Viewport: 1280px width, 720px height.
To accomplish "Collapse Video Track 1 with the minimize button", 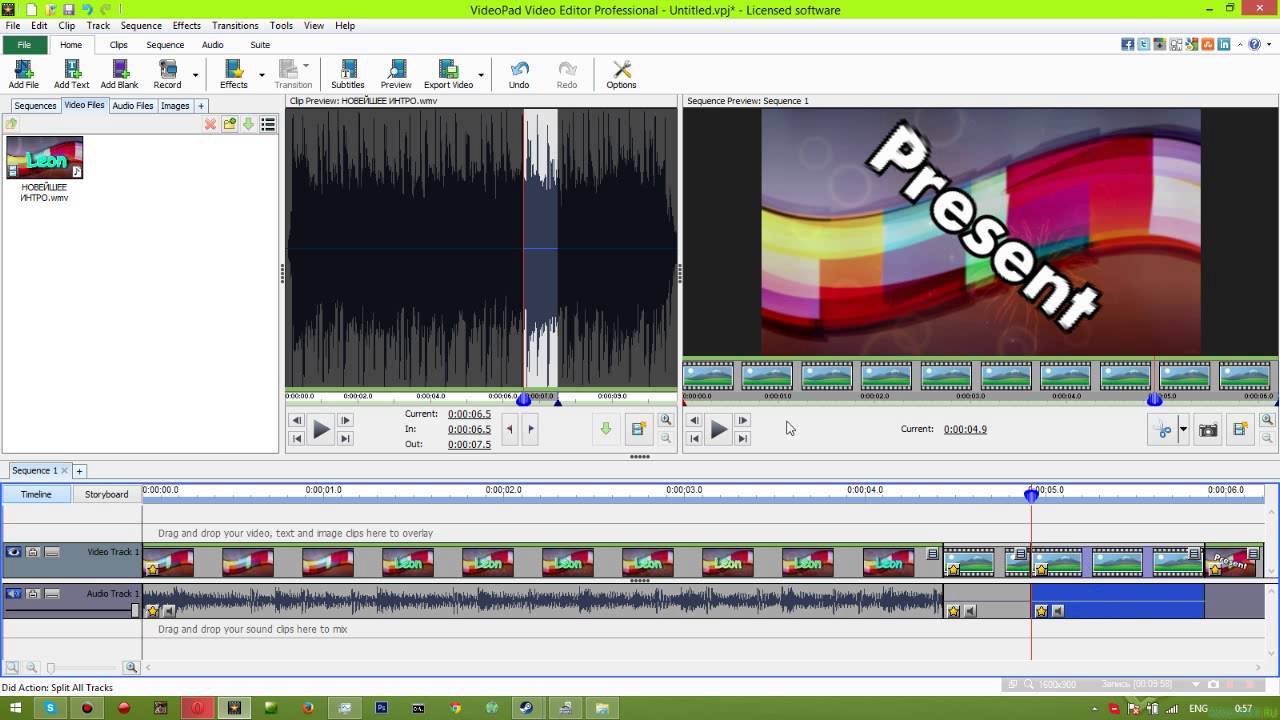I will [52, 552].
